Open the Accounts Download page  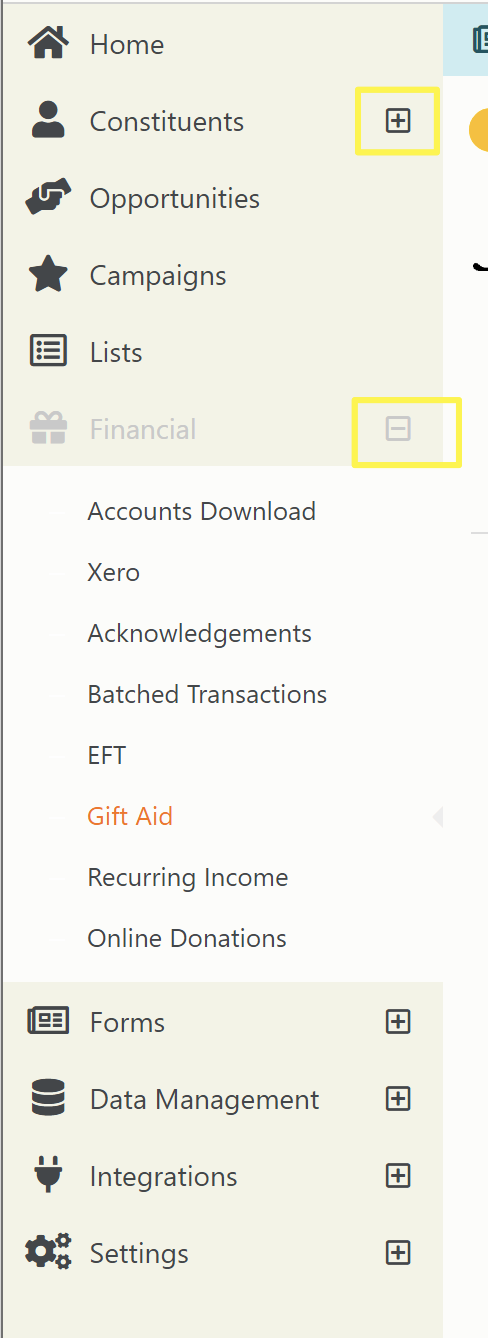[x=201, y=511]
